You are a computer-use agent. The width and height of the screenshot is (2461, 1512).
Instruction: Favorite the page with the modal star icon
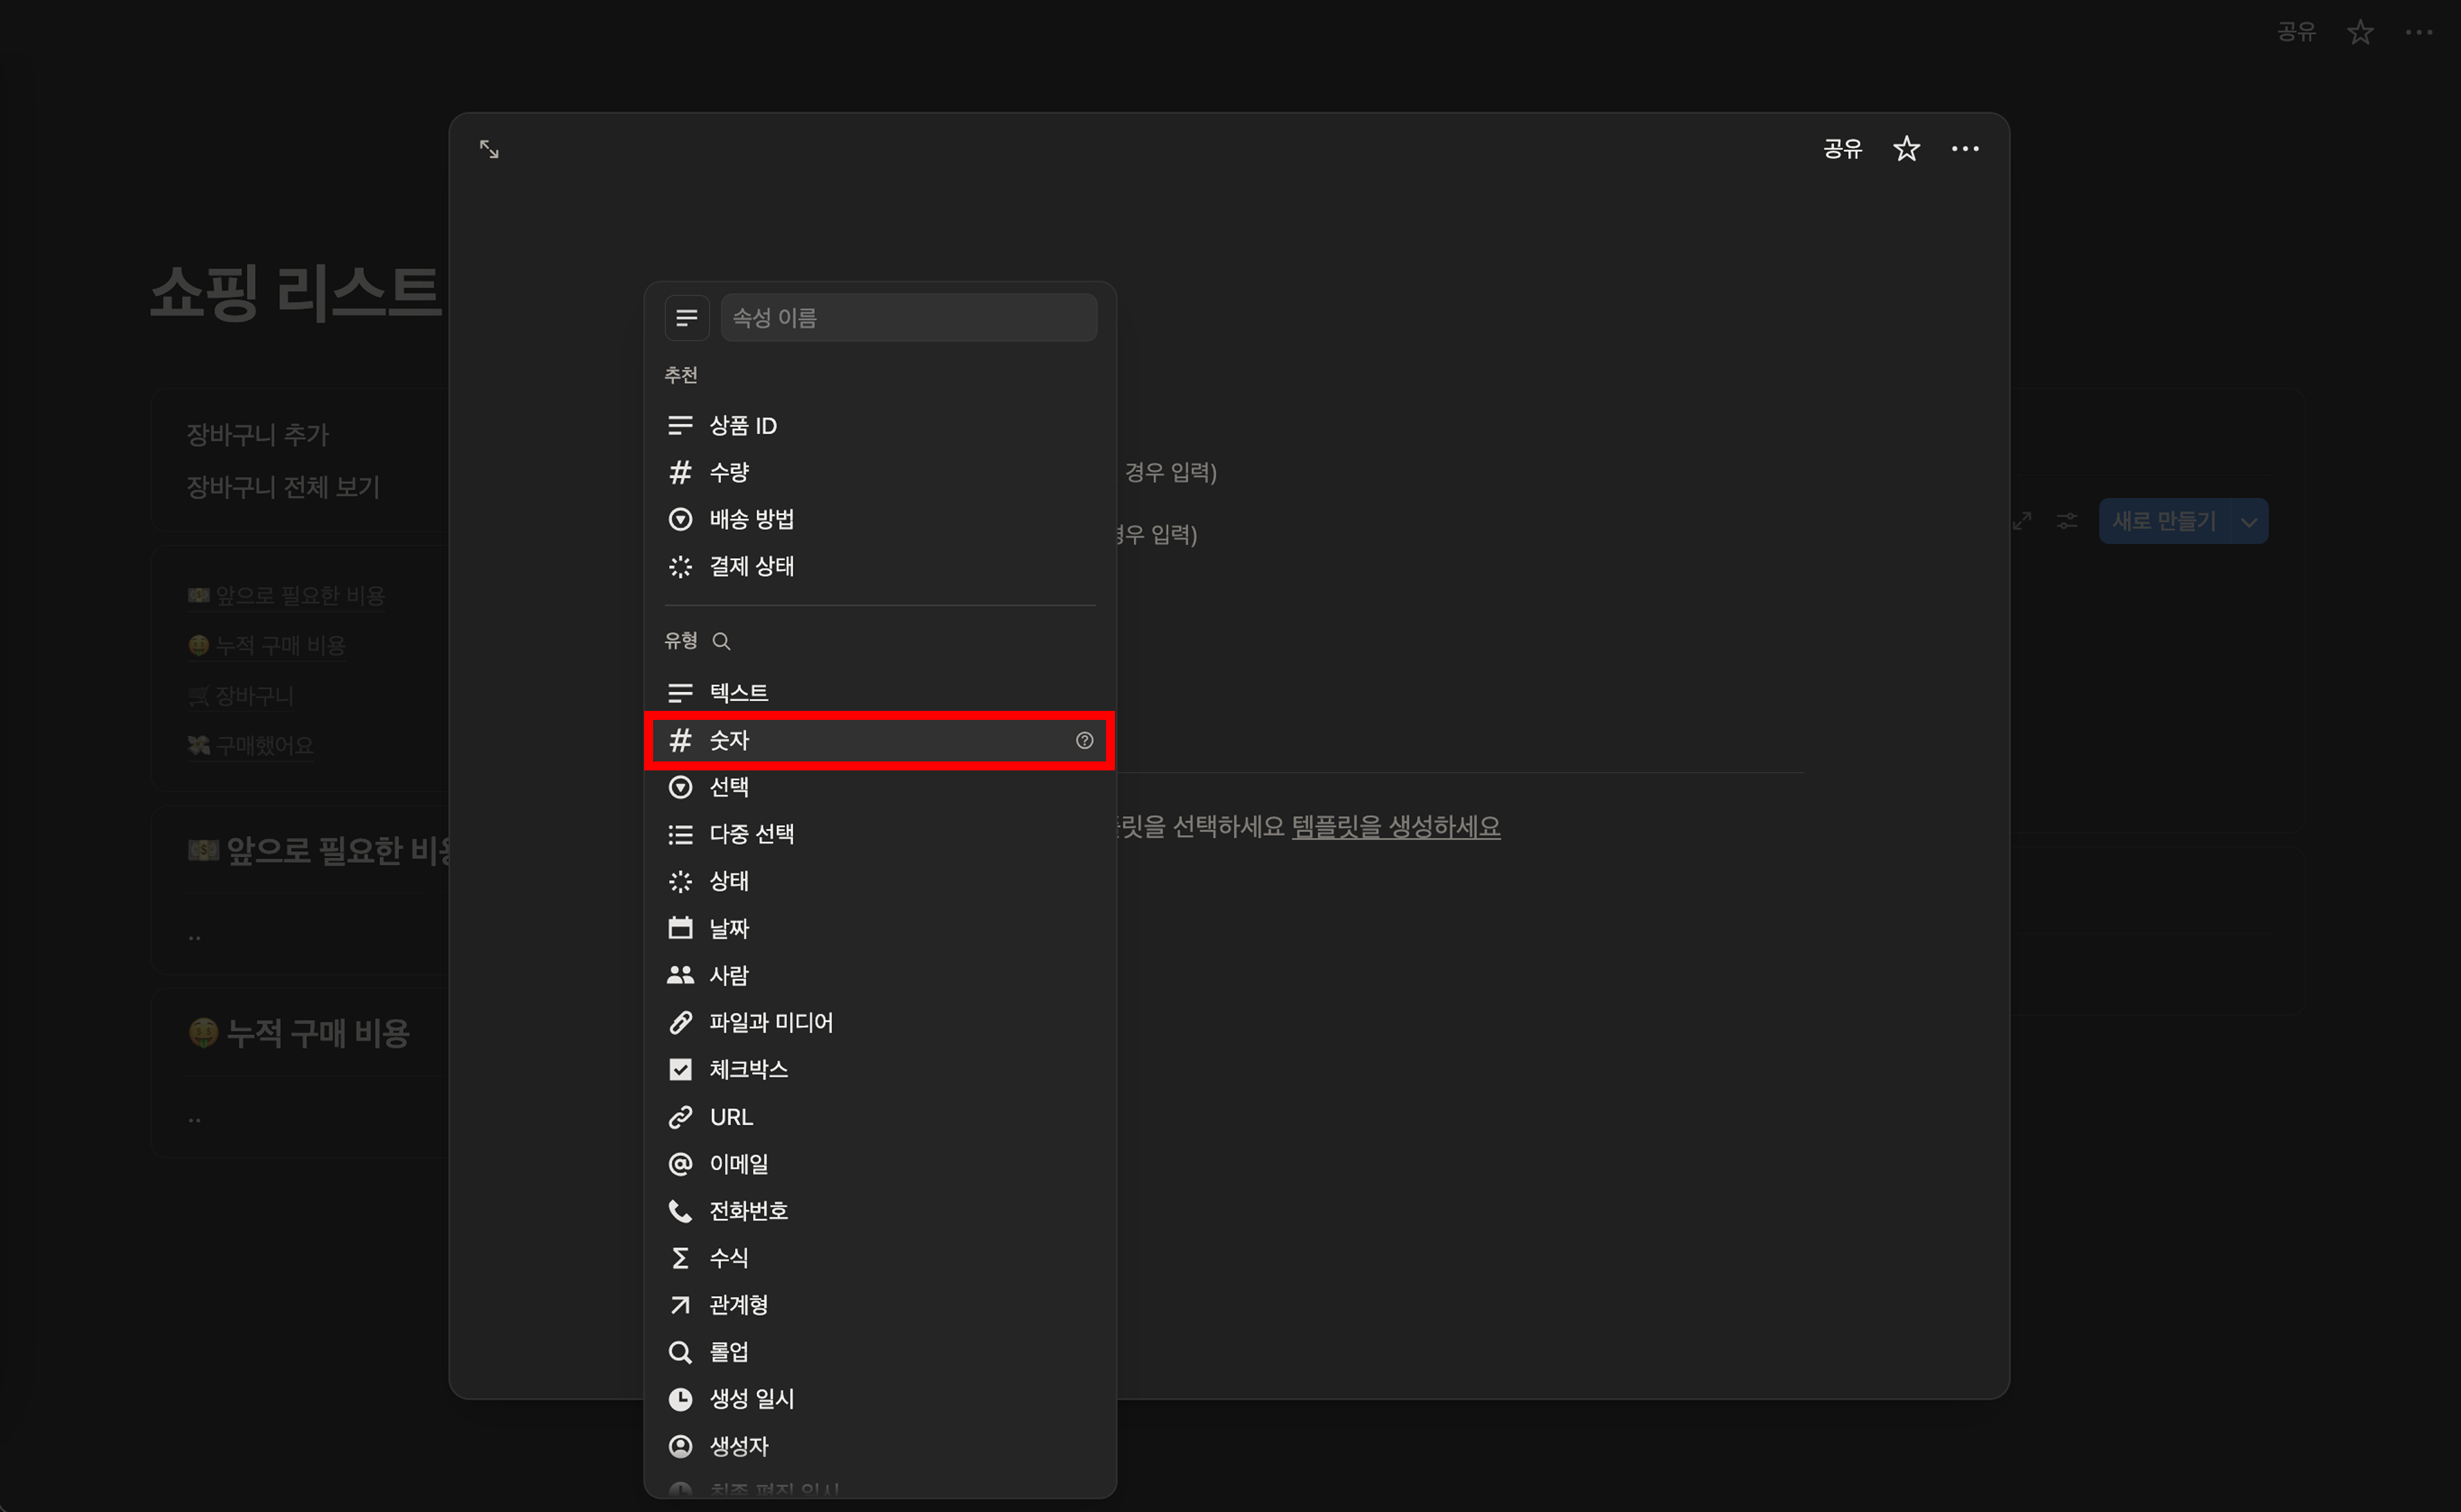[1906, 149]
